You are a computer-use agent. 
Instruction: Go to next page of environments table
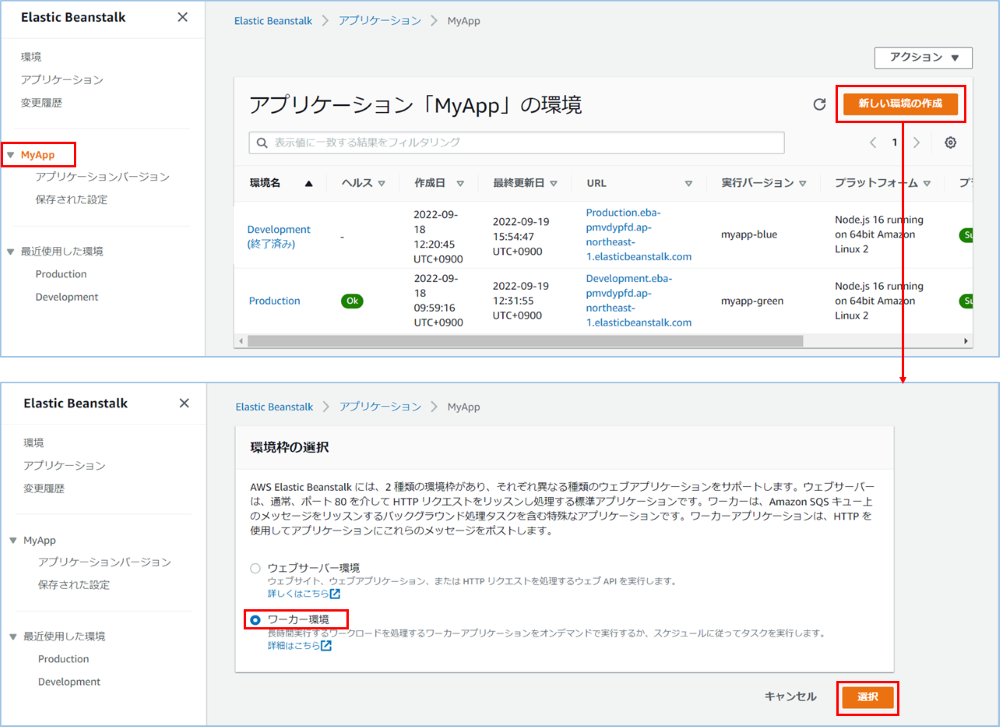click(x=916, y=143)
